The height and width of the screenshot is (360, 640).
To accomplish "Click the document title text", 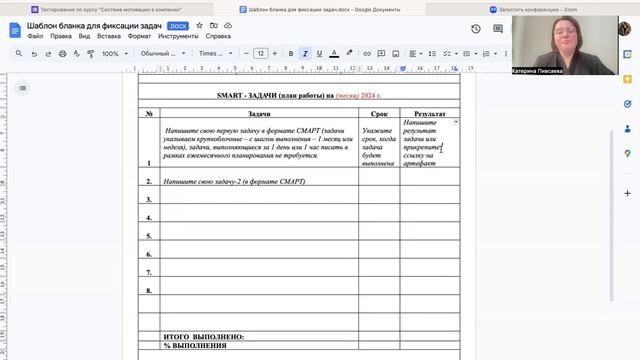I will [94, 26].
